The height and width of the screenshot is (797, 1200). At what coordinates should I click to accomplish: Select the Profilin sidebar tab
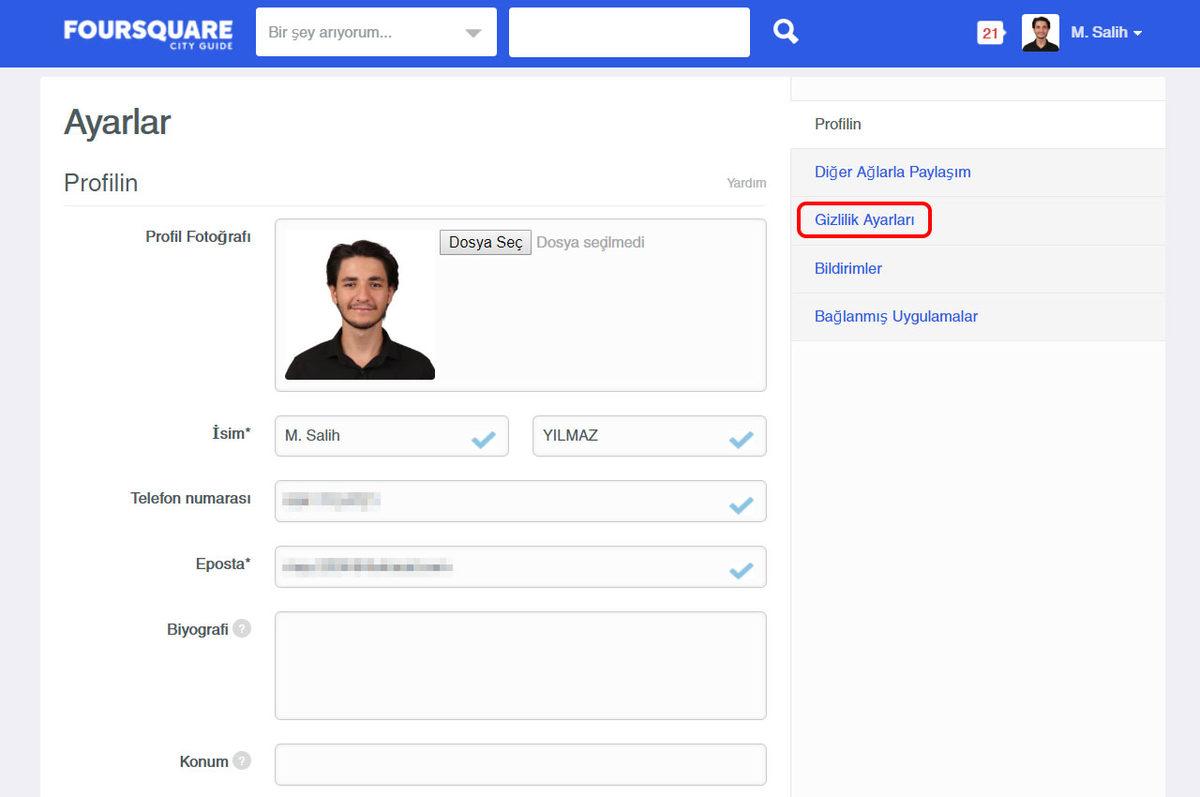[x=838, y=124]
